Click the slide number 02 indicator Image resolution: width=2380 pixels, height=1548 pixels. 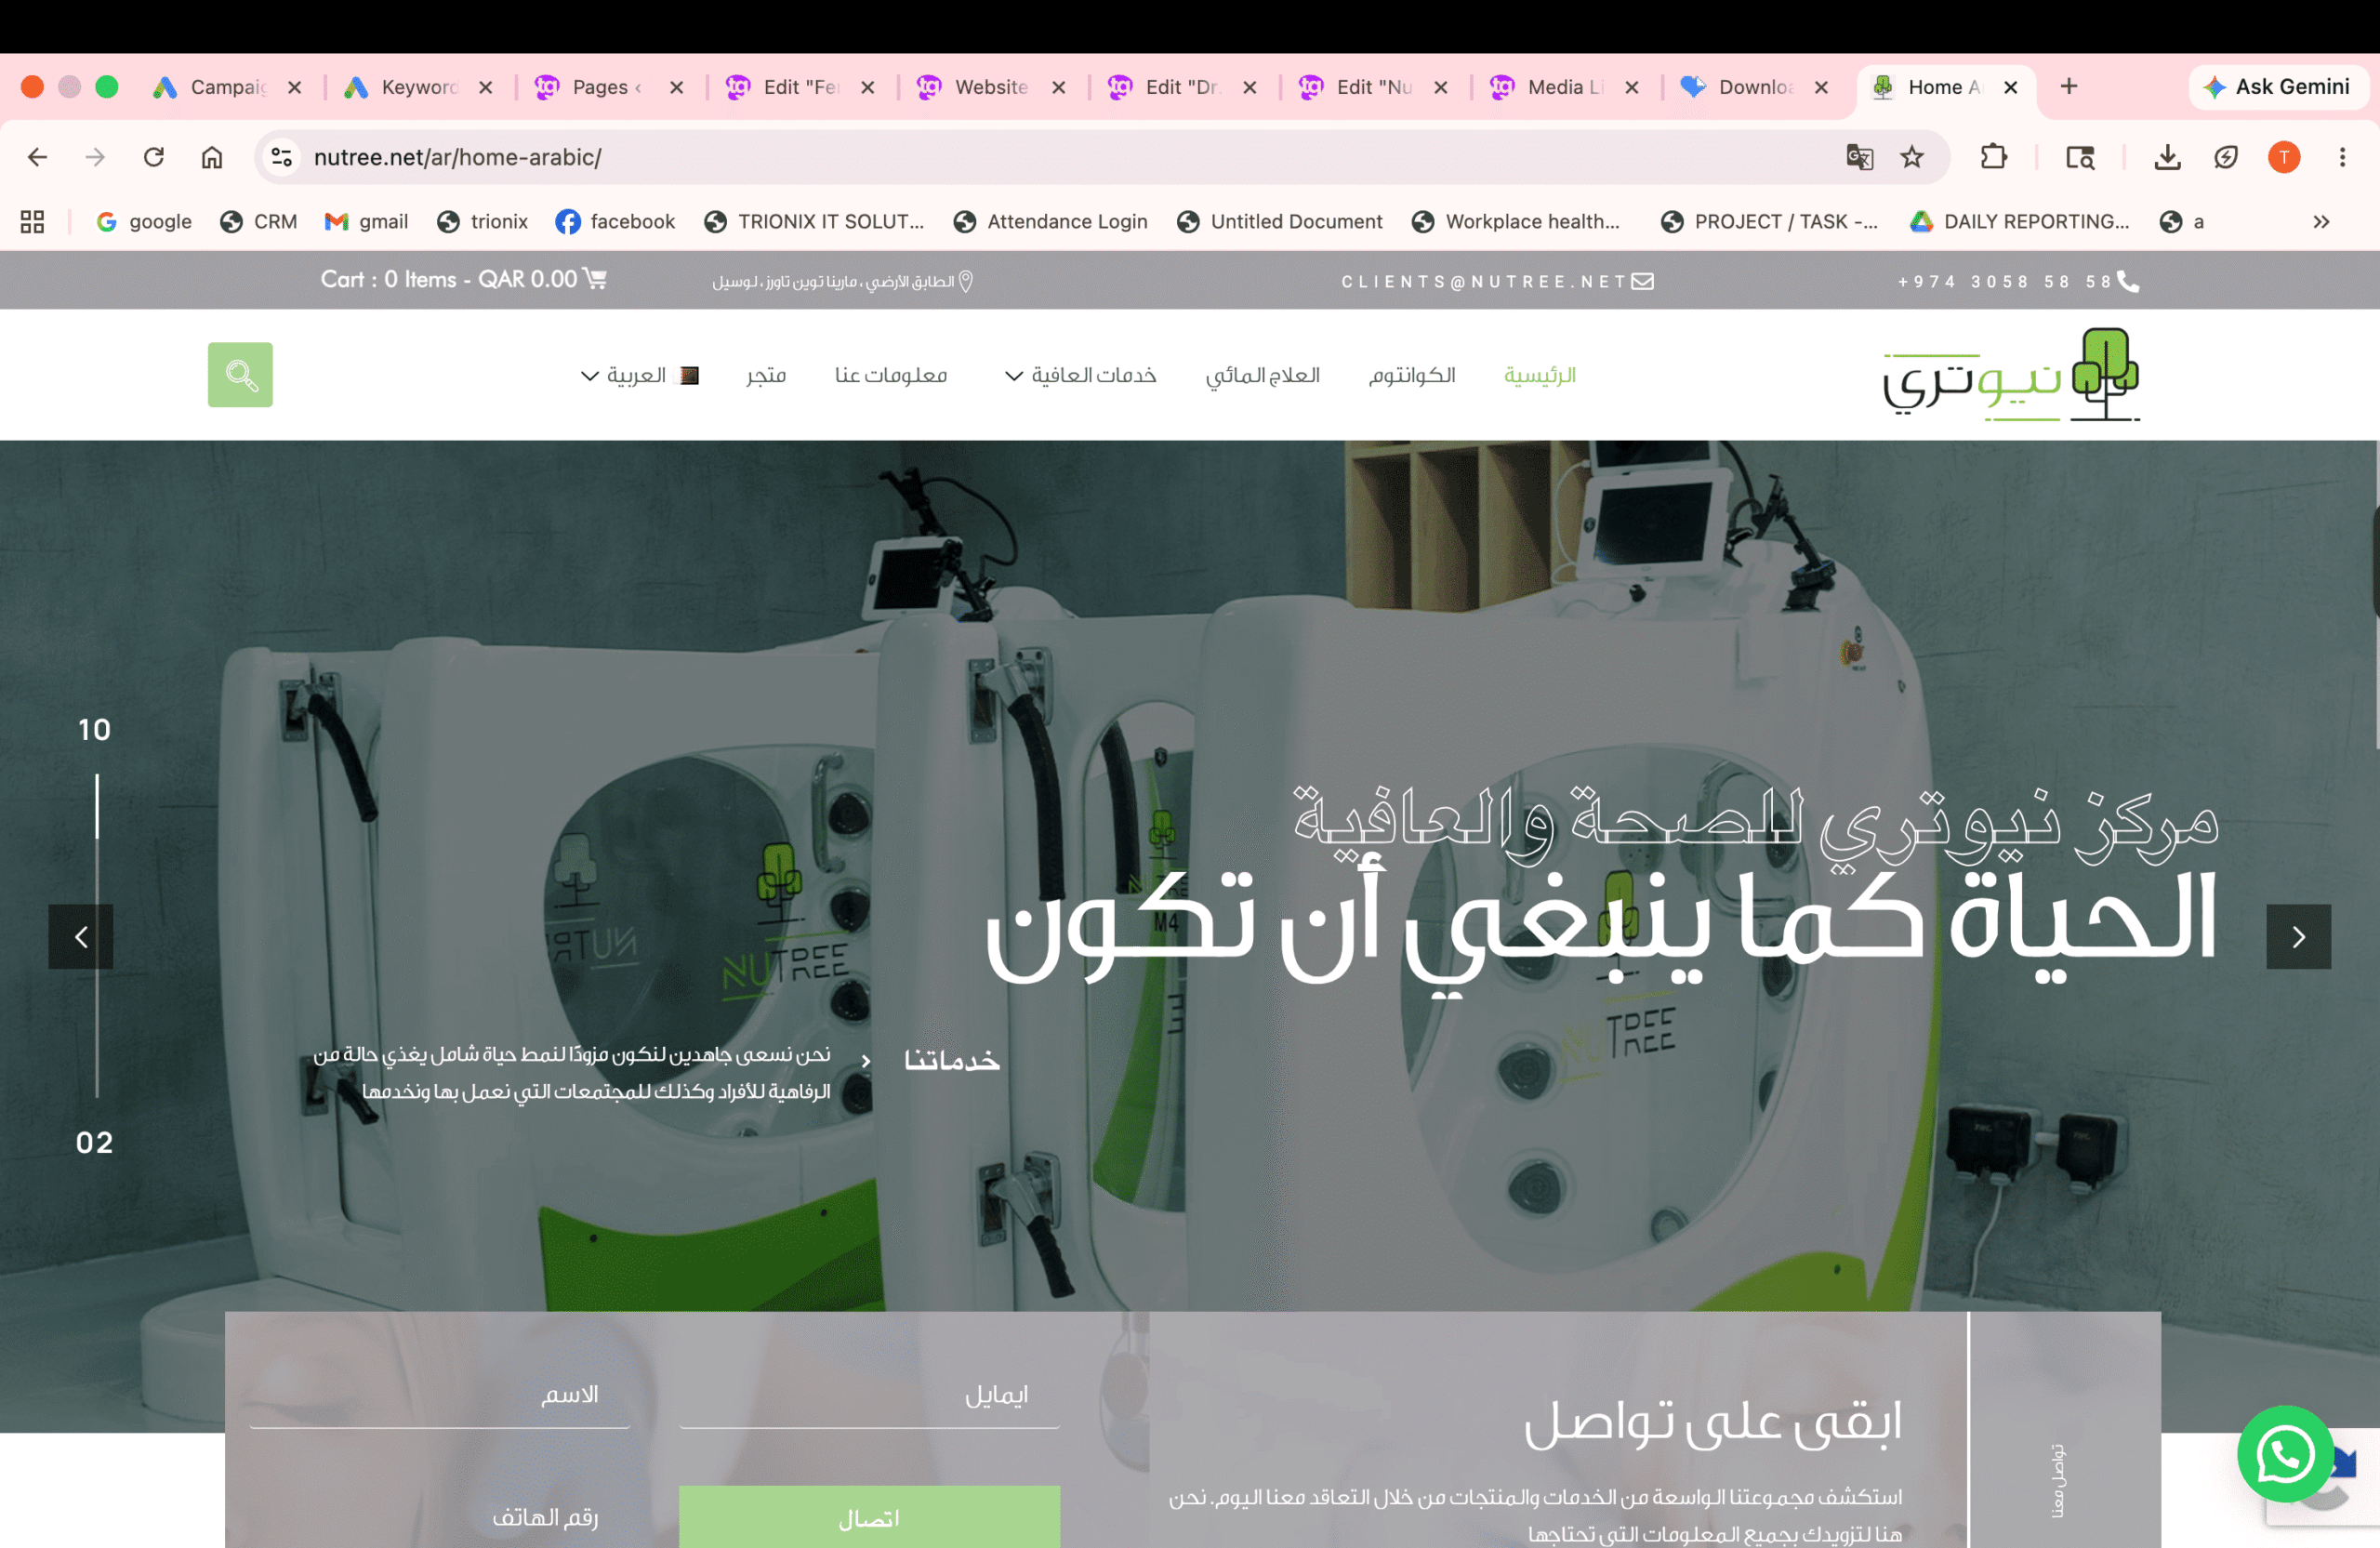coord(95,1143)
